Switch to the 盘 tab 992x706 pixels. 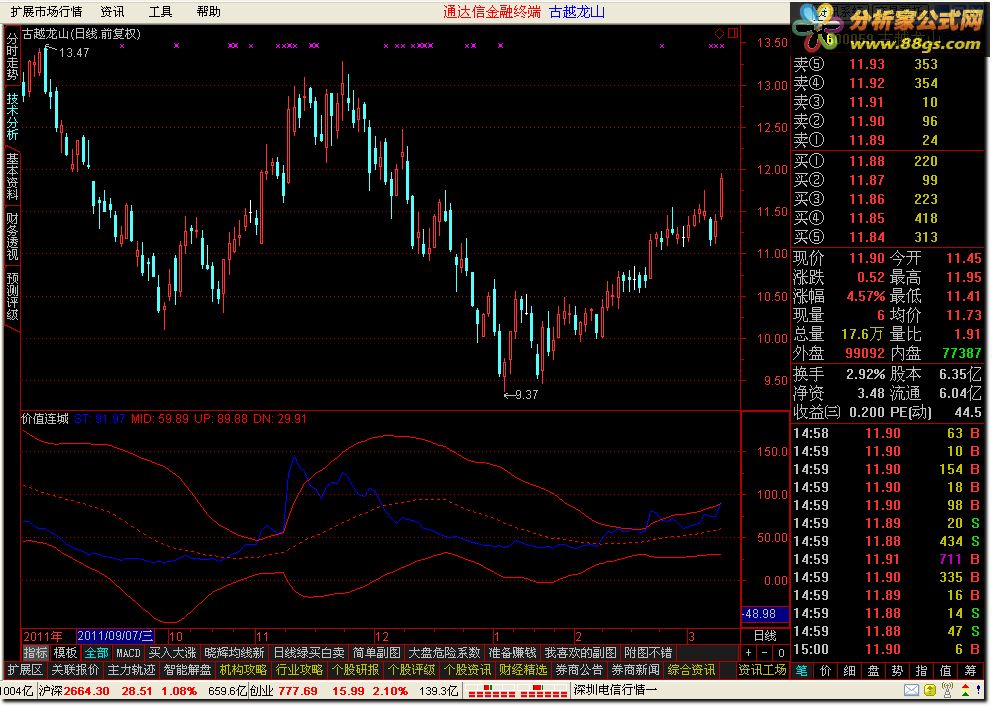click(874, 671)
